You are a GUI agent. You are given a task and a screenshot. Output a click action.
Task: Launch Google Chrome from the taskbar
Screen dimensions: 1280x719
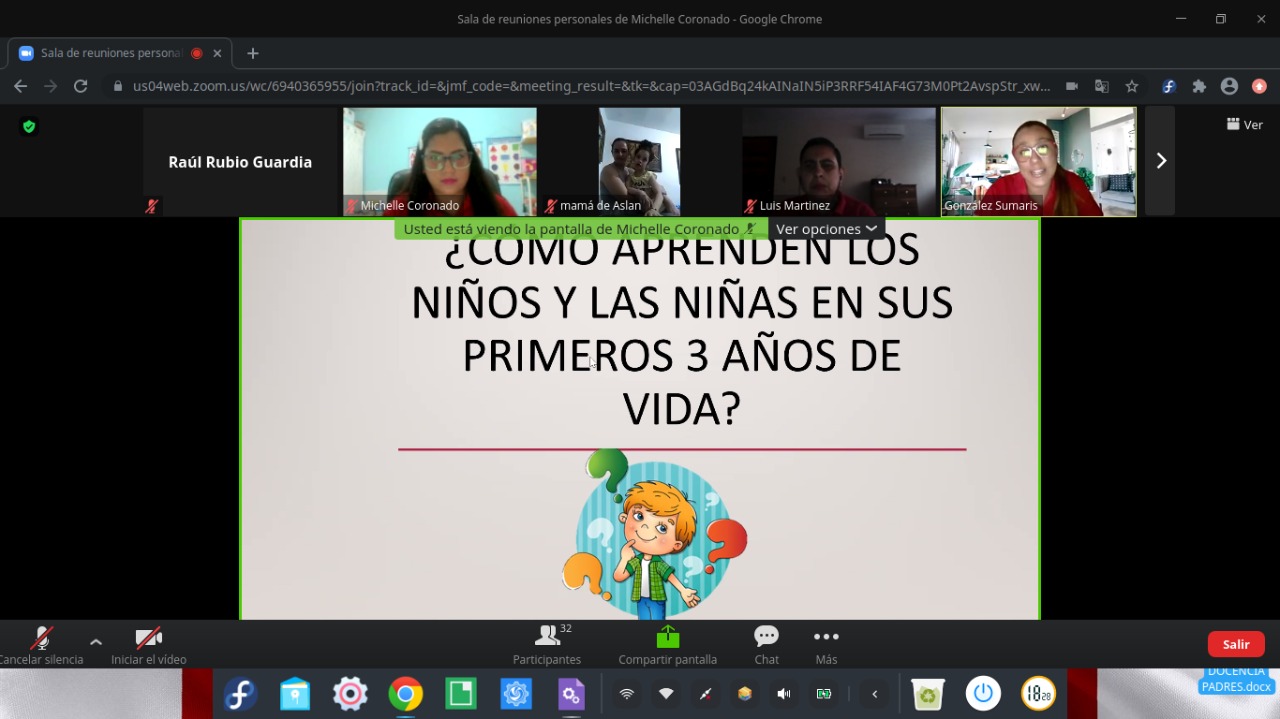pos(405,694)
